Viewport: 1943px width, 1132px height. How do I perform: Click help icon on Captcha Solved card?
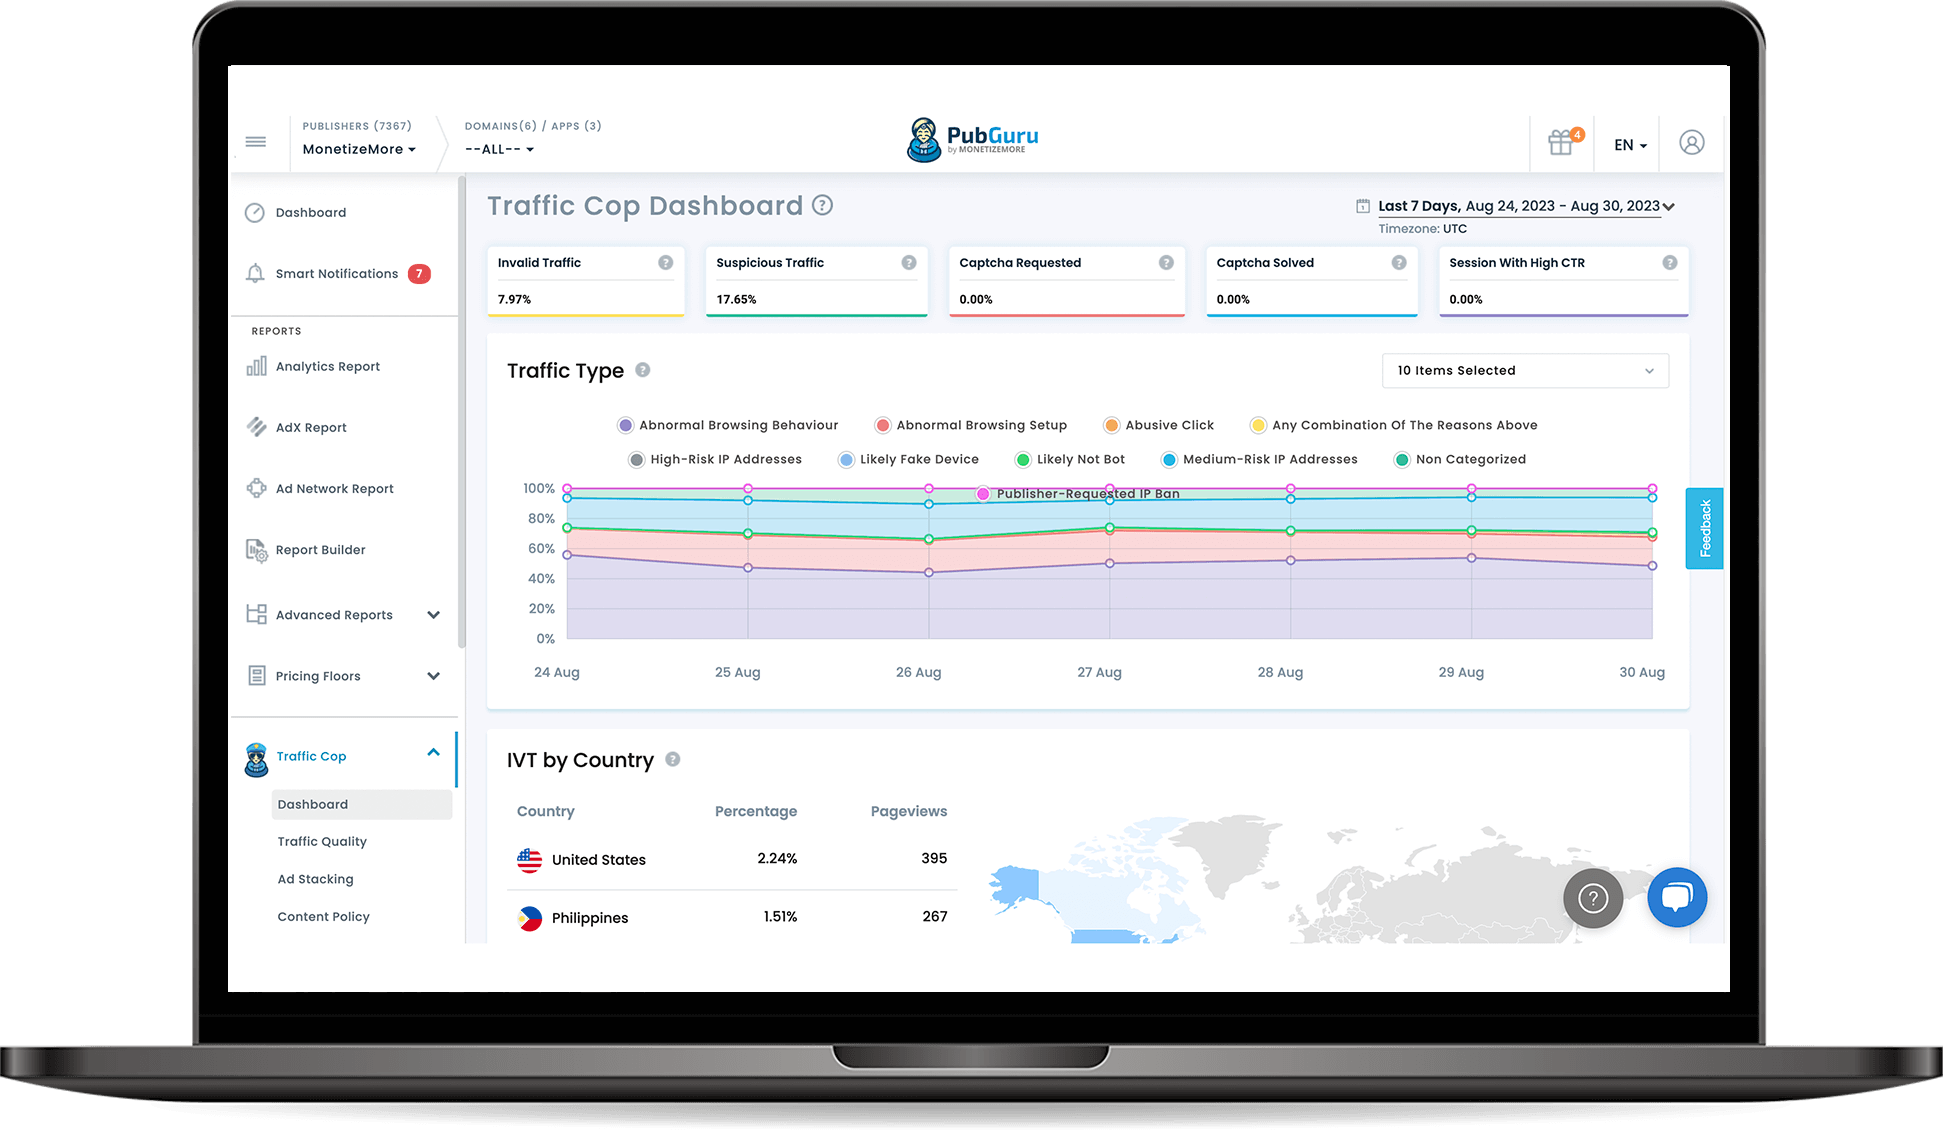tap(1399, 263)
